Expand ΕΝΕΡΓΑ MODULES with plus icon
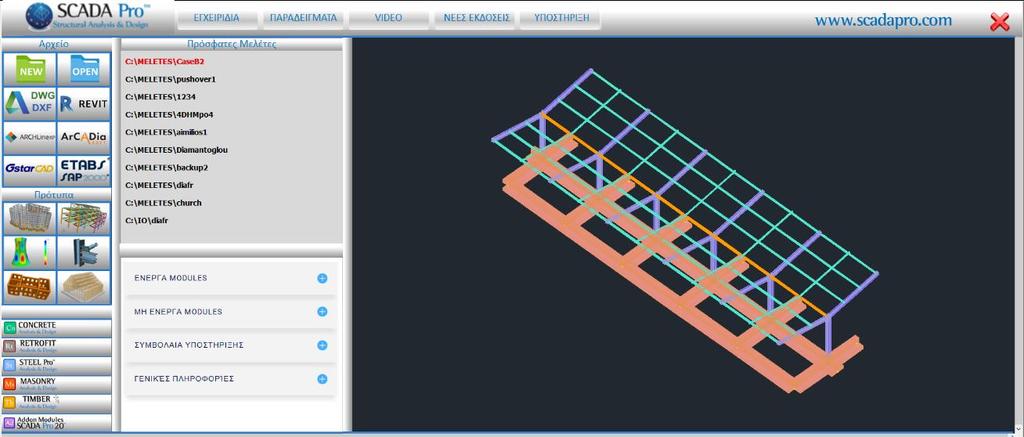The image size is (1024, 437). coord(322,278)
